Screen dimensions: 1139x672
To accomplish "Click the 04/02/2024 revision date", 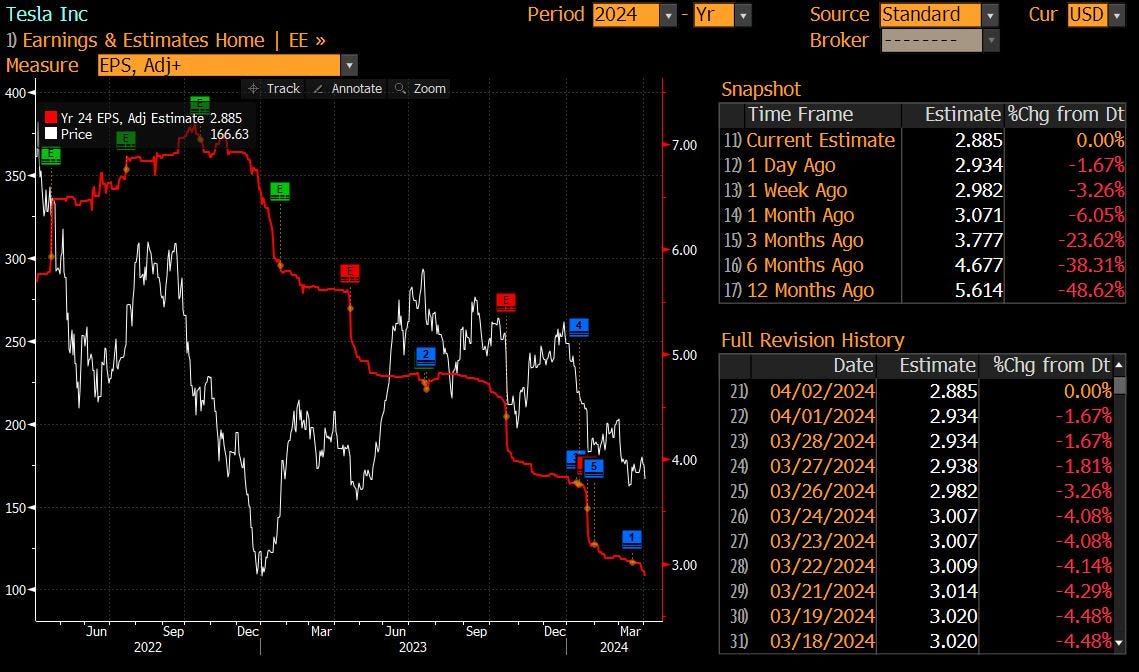I will 822,391.
